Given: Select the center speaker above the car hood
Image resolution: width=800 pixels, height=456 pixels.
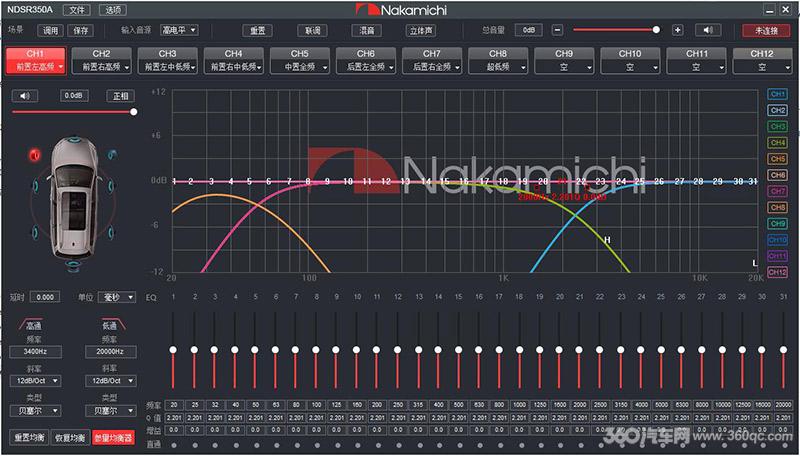Looking at the screenshot, I should (x=73, y=139).
